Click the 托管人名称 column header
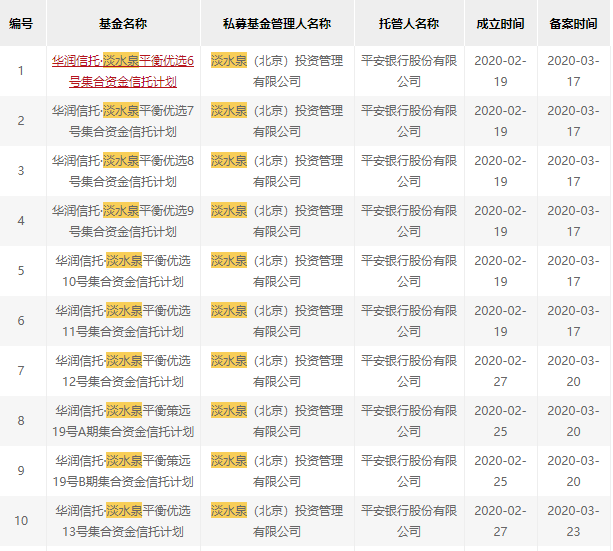The width and height of the screenshot is (613, 551). pos(409,23)
